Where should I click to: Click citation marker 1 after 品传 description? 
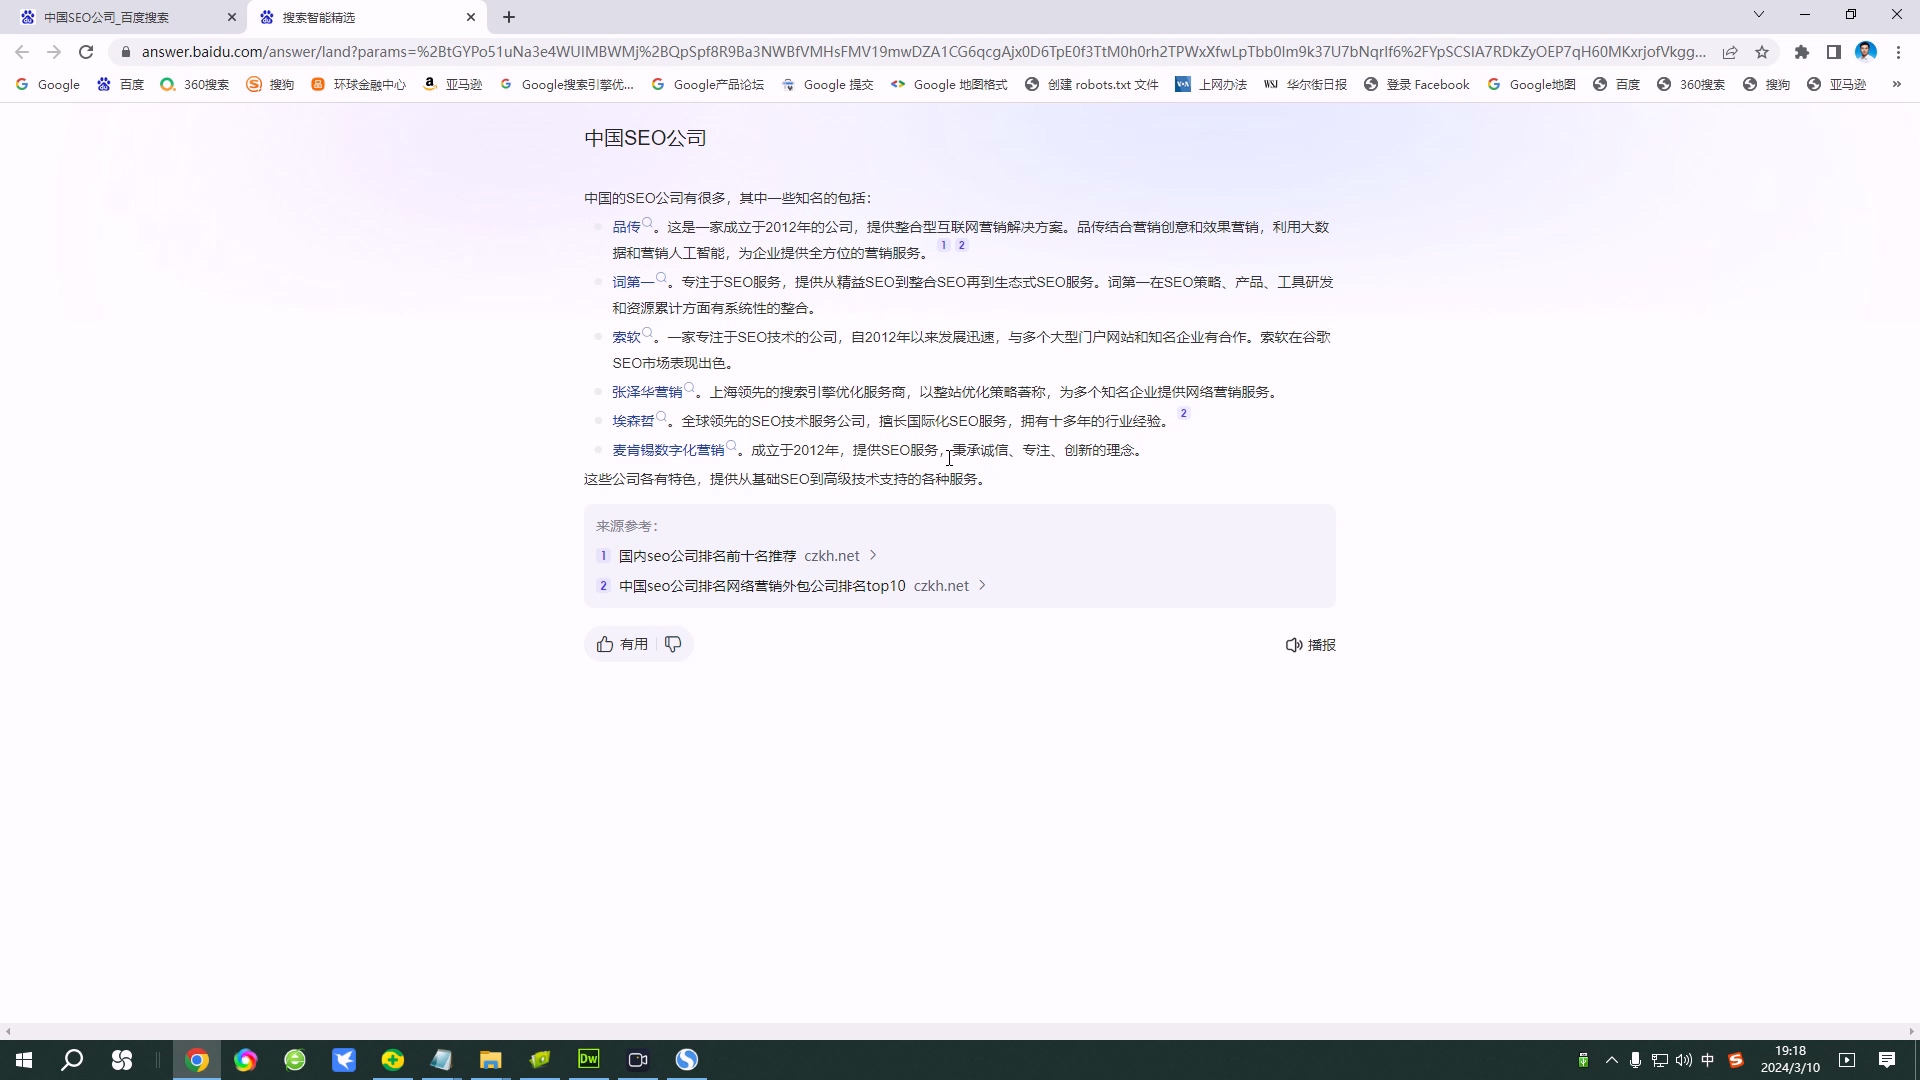[x=943, y=245]
